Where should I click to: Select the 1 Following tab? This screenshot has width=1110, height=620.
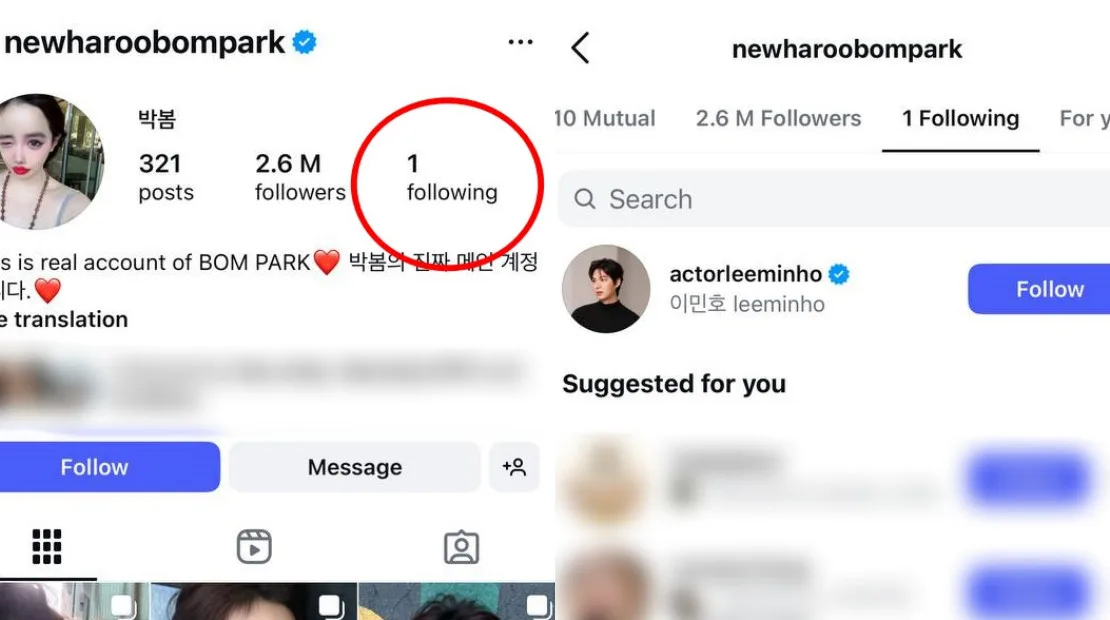(x=960, y=118)
